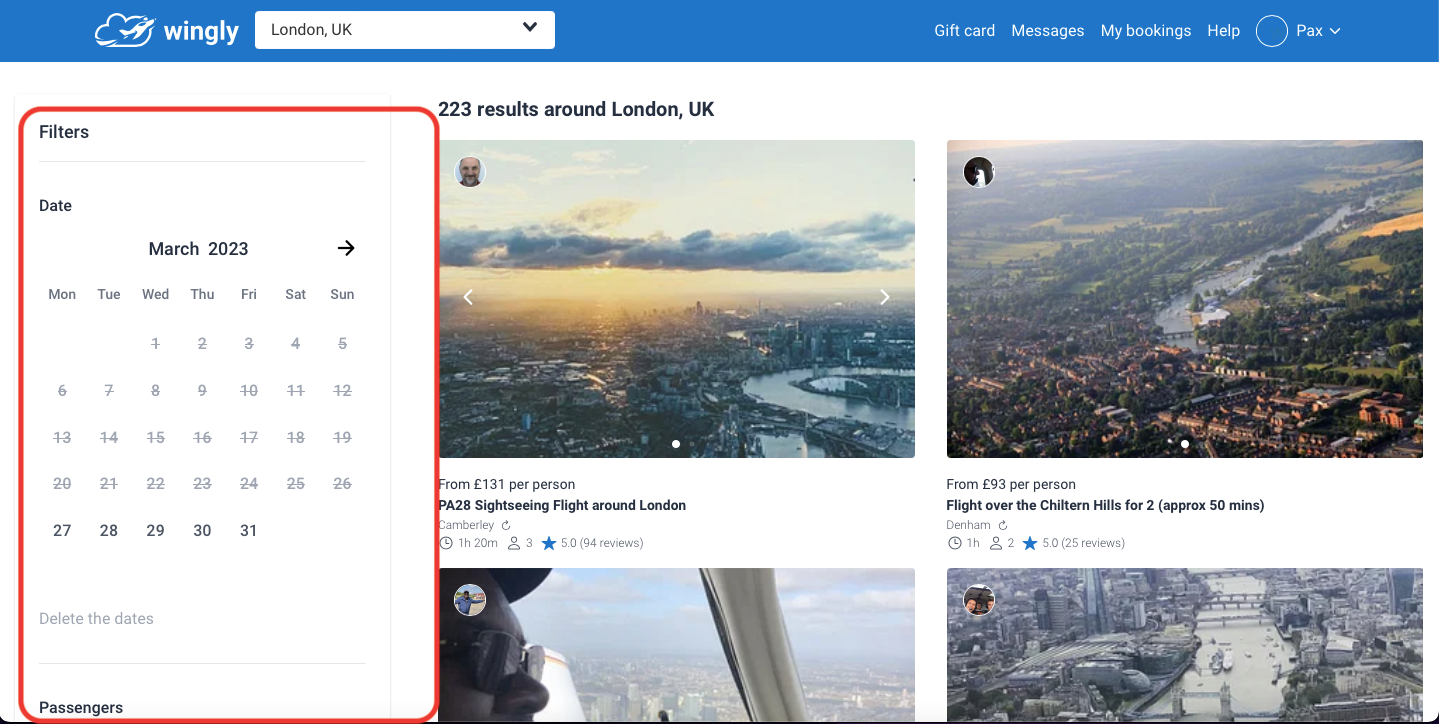The image size is (1439, 724).
Task: Go to My bookings
Action: click(1145, 31)
